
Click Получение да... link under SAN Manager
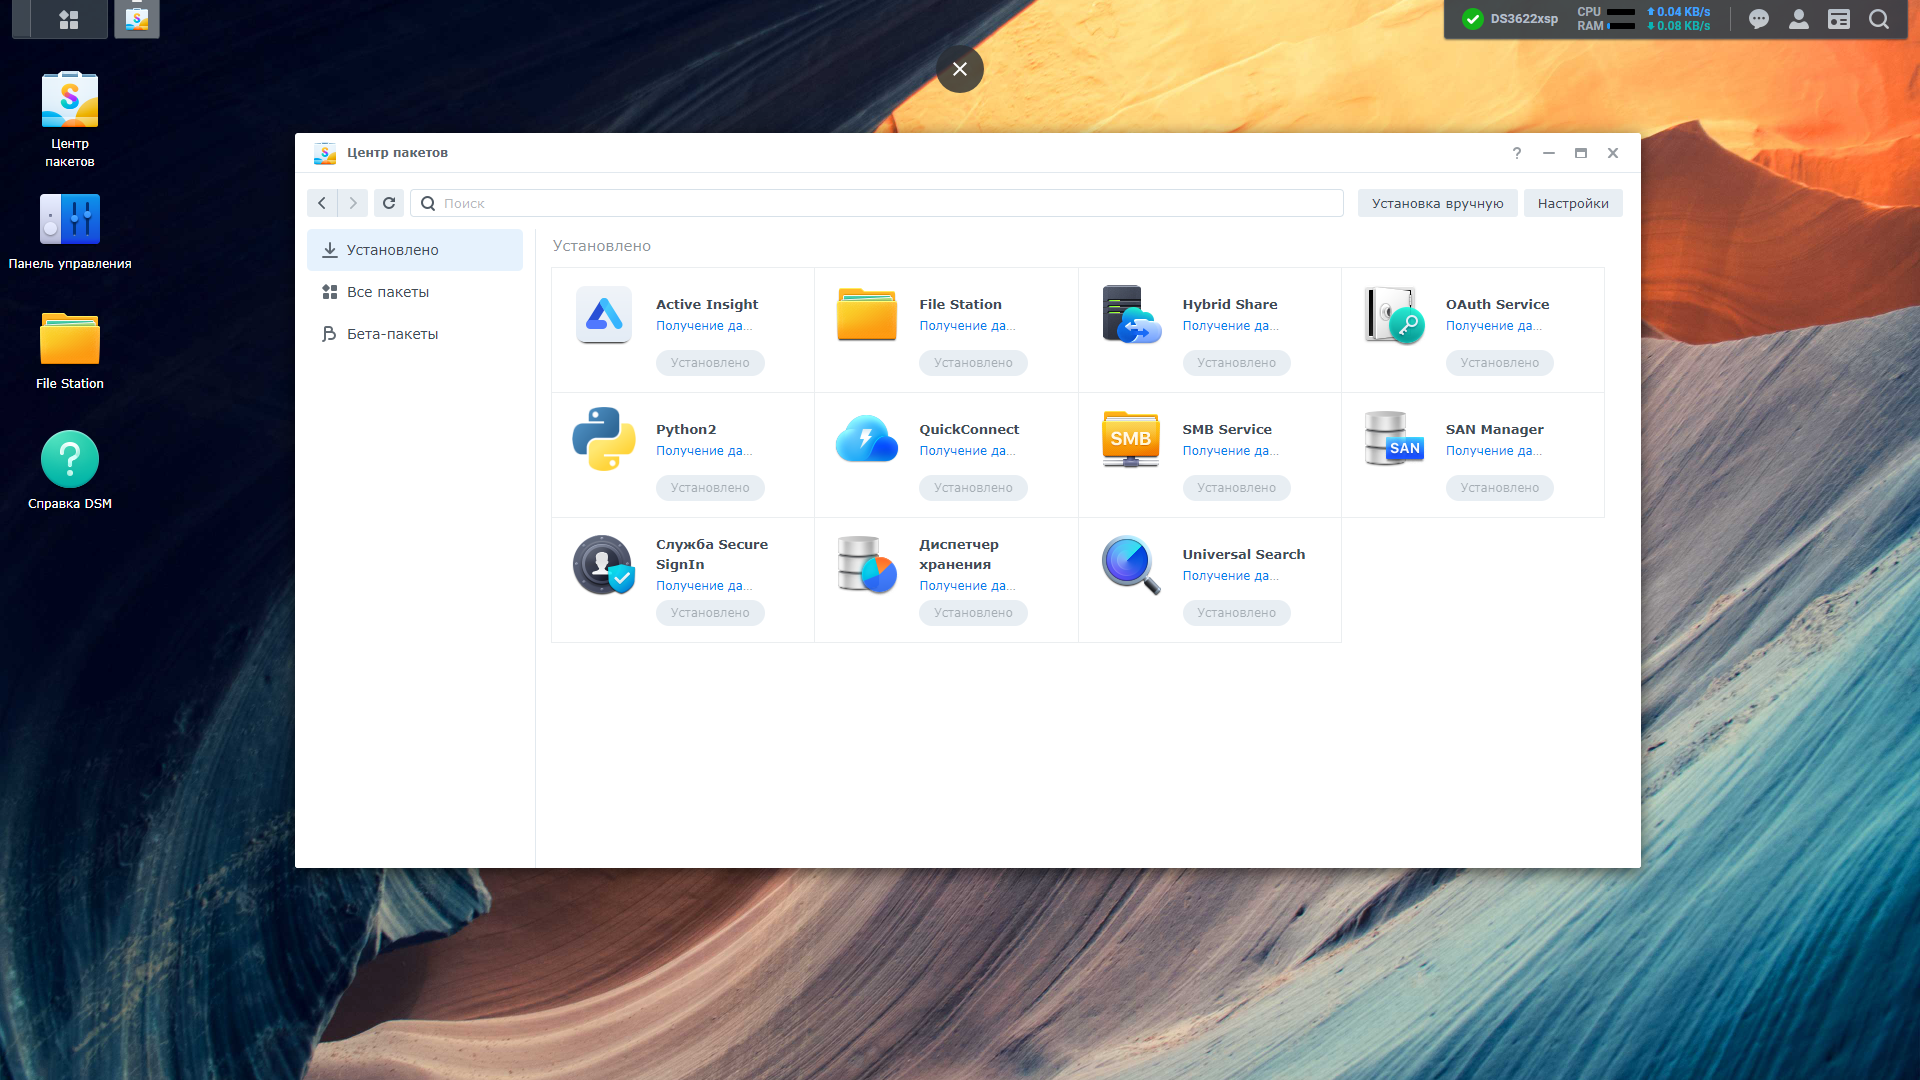(x=1494, y=451)
